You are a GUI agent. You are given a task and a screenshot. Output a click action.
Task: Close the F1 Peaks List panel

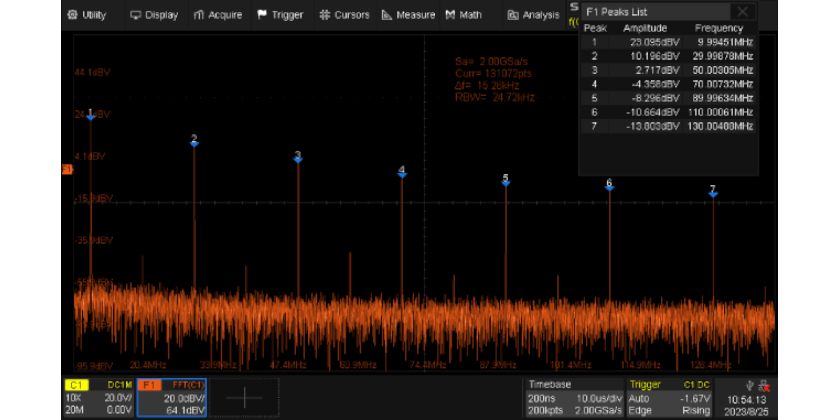(741, 12)
